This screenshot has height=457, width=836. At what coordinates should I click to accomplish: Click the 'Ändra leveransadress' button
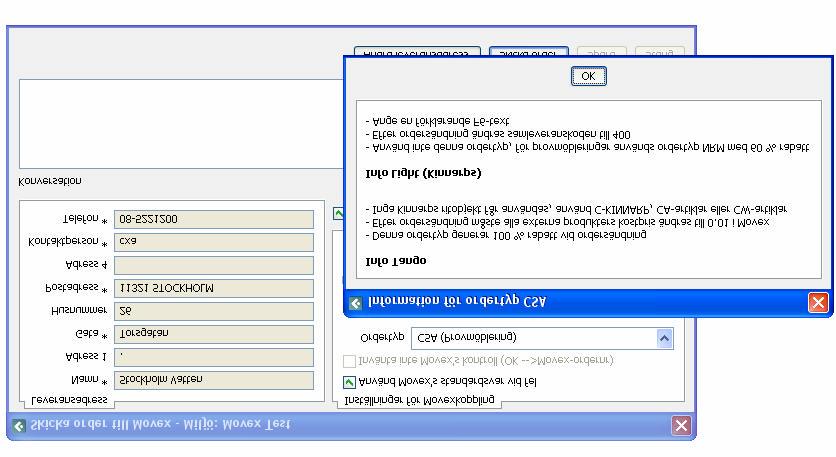tap(417, 52)
